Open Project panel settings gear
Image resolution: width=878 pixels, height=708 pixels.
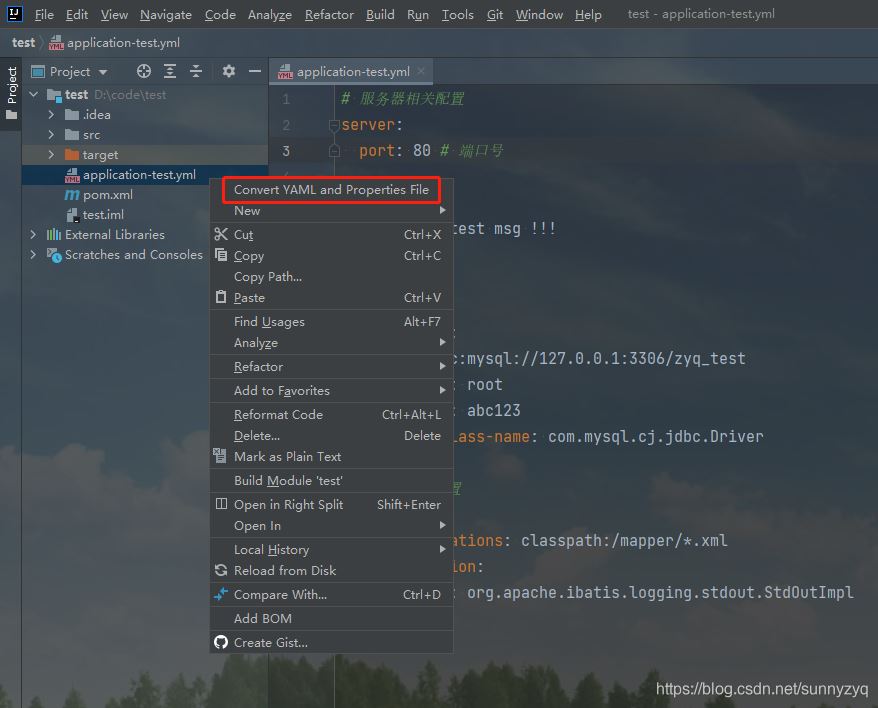[x=229, y=71]
